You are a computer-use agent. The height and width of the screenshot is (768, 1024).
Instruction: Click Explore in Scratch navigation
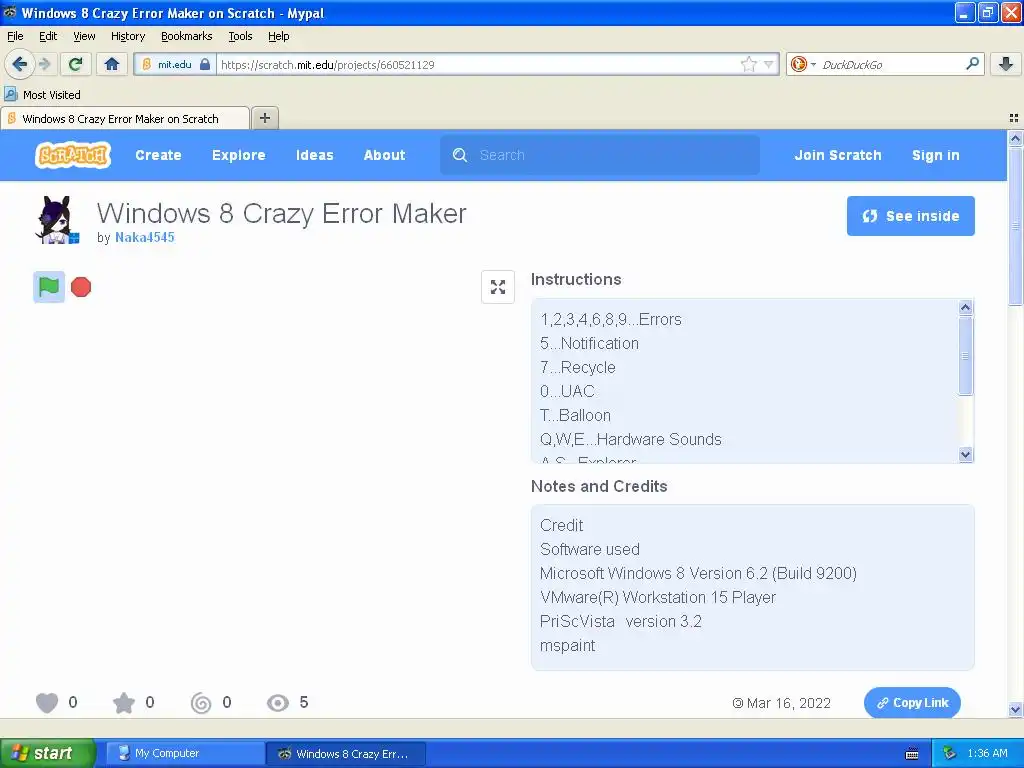click(238, 155)
